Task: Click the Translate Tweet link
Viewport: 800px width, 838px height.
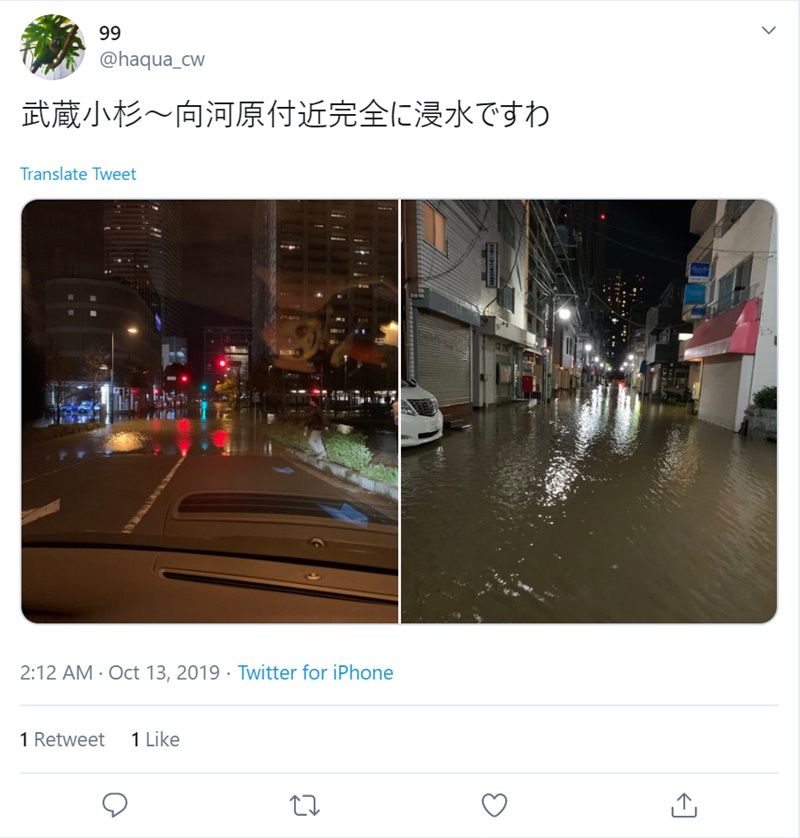Action: coord(78,174)
